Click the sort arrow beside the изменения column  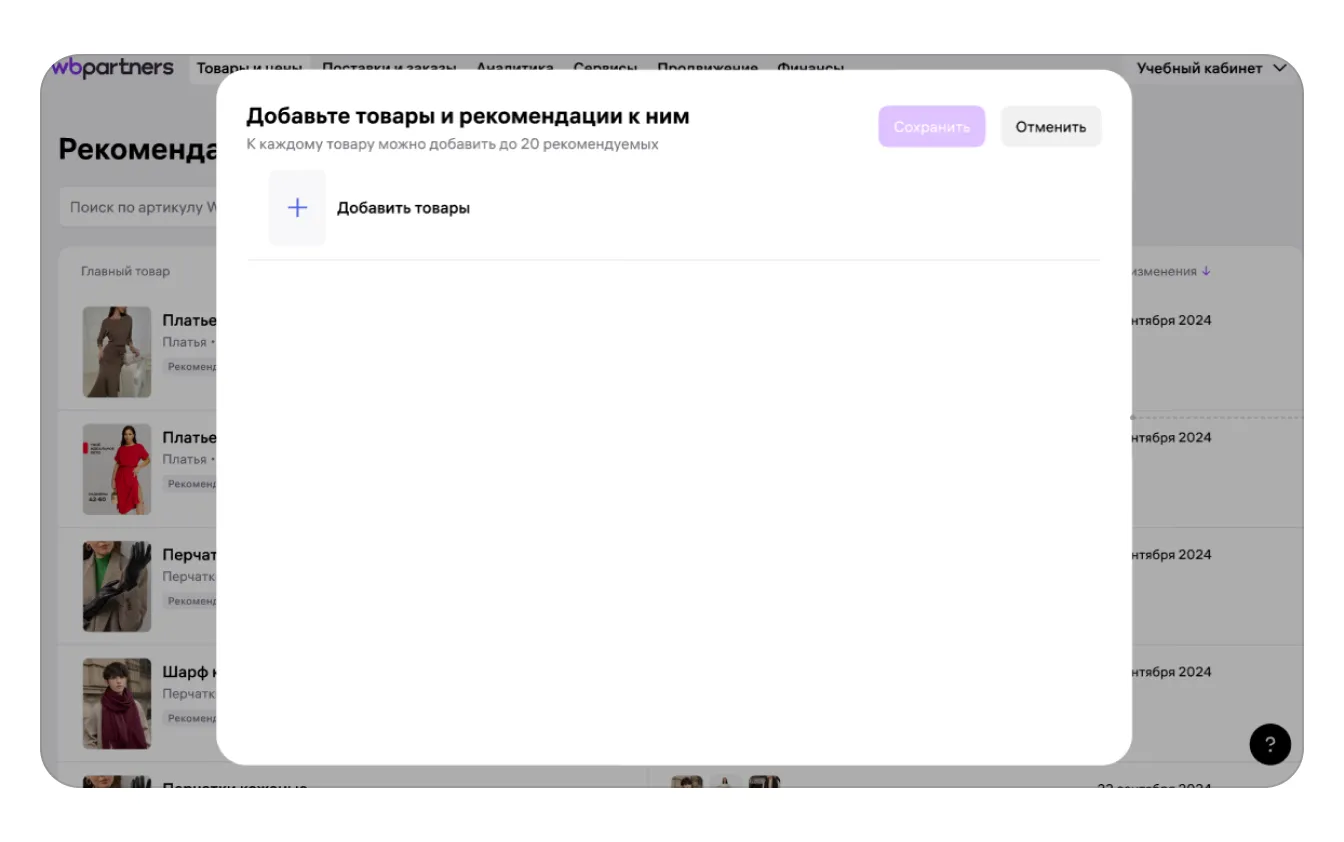pyautogui.click(x=1206, y=271)
